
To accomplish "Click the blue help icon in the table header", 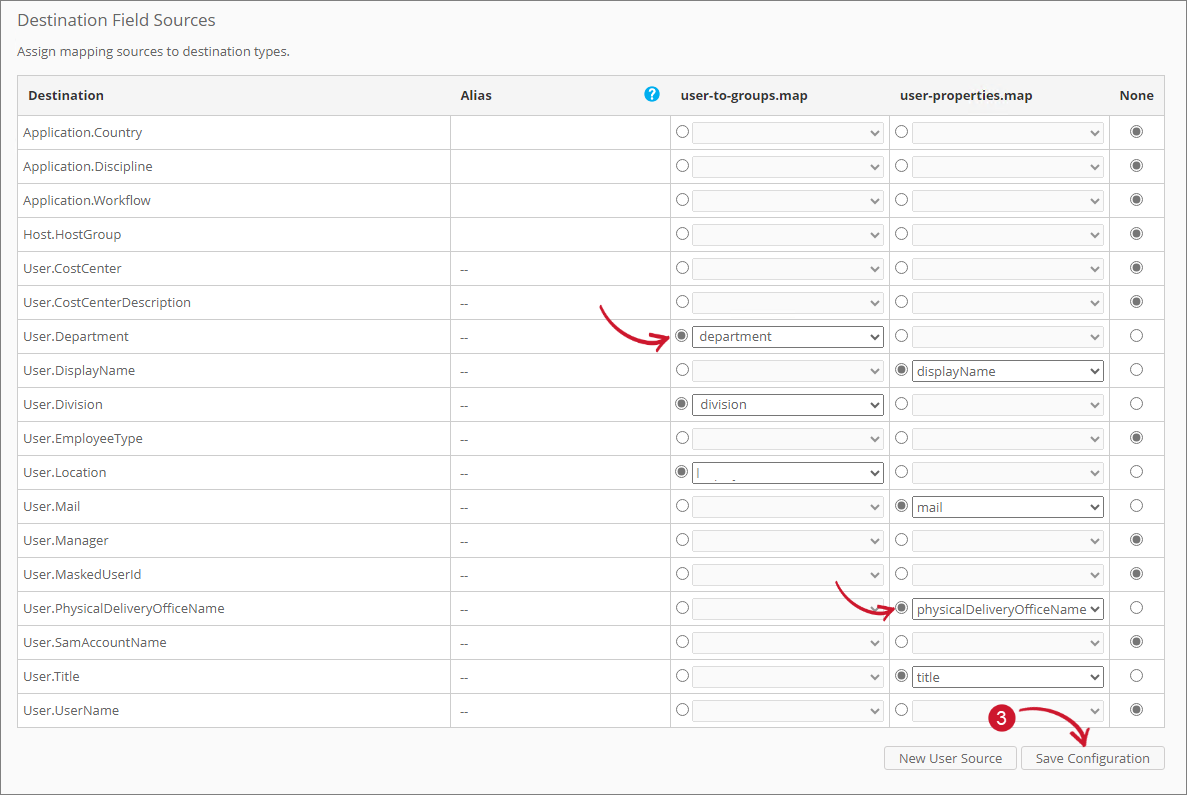I will coord(652,94).
